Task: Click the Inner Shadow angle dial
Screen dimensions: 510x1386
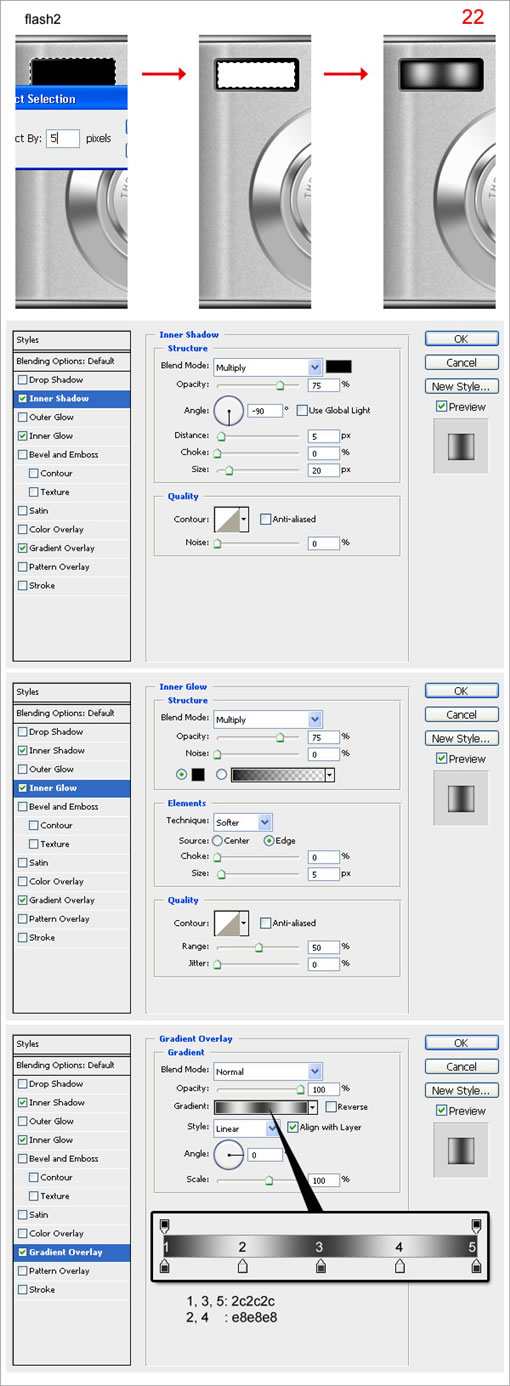Action: click(229, 410)
